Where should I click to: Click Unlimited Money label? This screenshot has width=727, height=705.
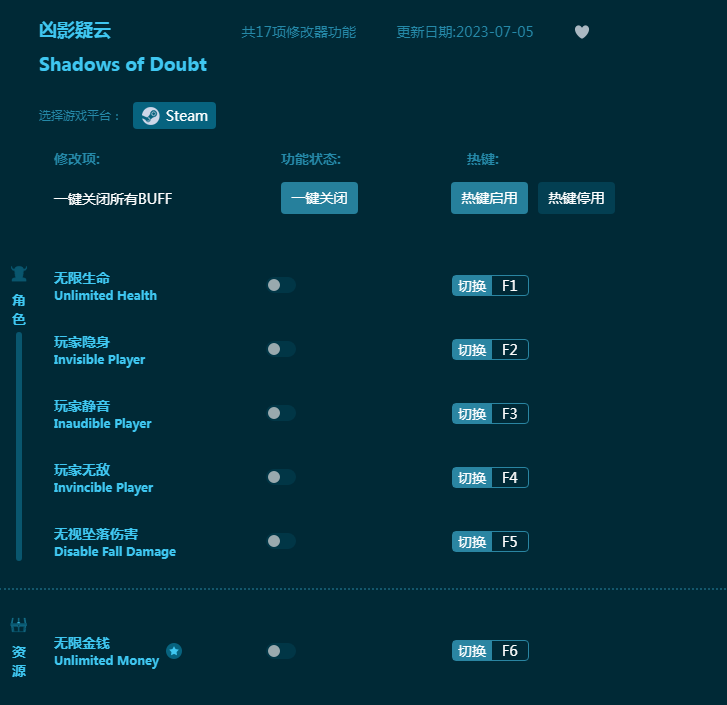pos(107,661)
